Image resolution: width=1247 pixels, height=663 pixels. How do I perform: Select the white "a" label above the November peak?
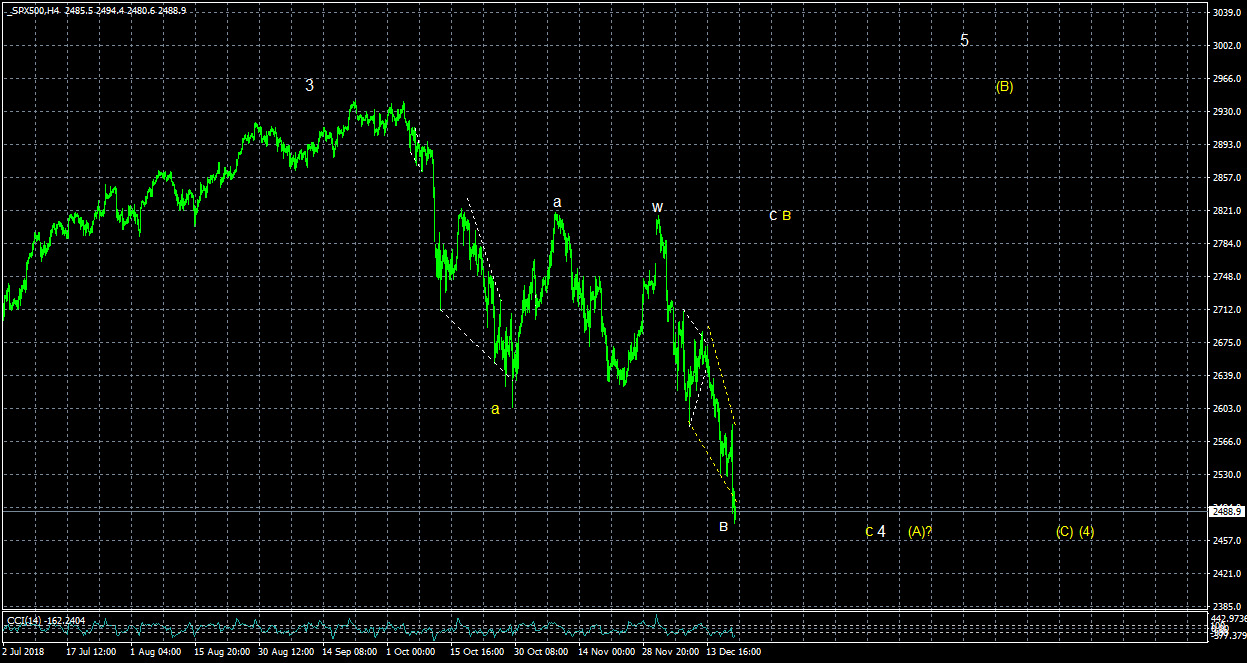(x=558, y=202)
